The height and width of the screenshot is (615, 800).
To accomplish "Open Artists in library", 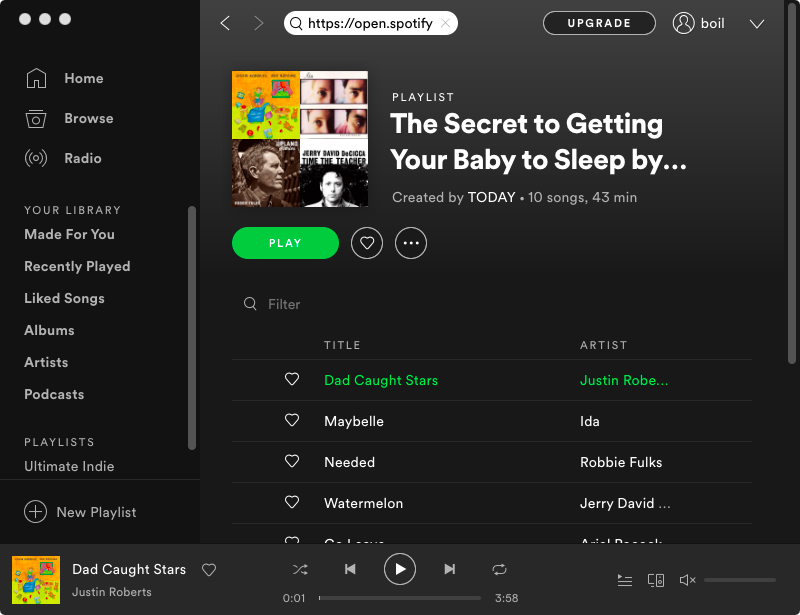I will [46, 362].
